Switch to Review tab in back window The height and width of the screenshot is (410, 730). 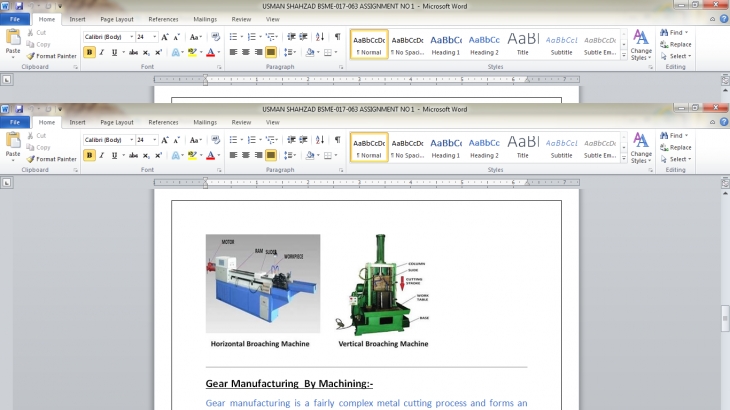241,20
